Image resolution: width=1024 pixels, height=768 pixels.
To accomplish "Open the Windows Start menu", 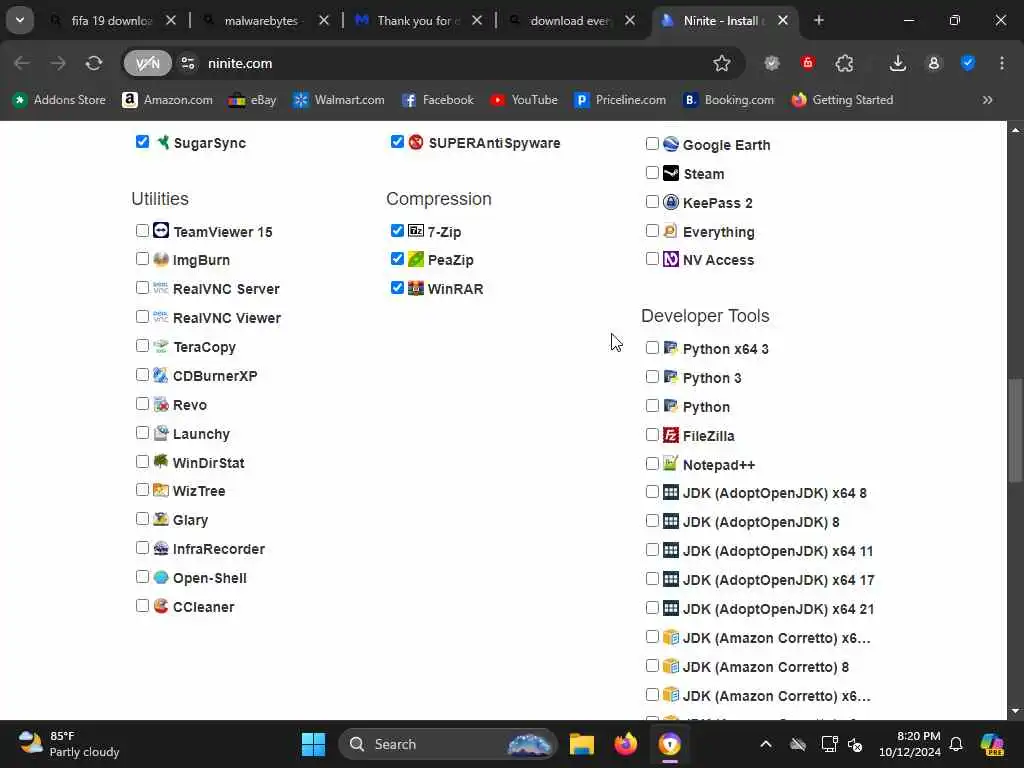I will 313,744.
